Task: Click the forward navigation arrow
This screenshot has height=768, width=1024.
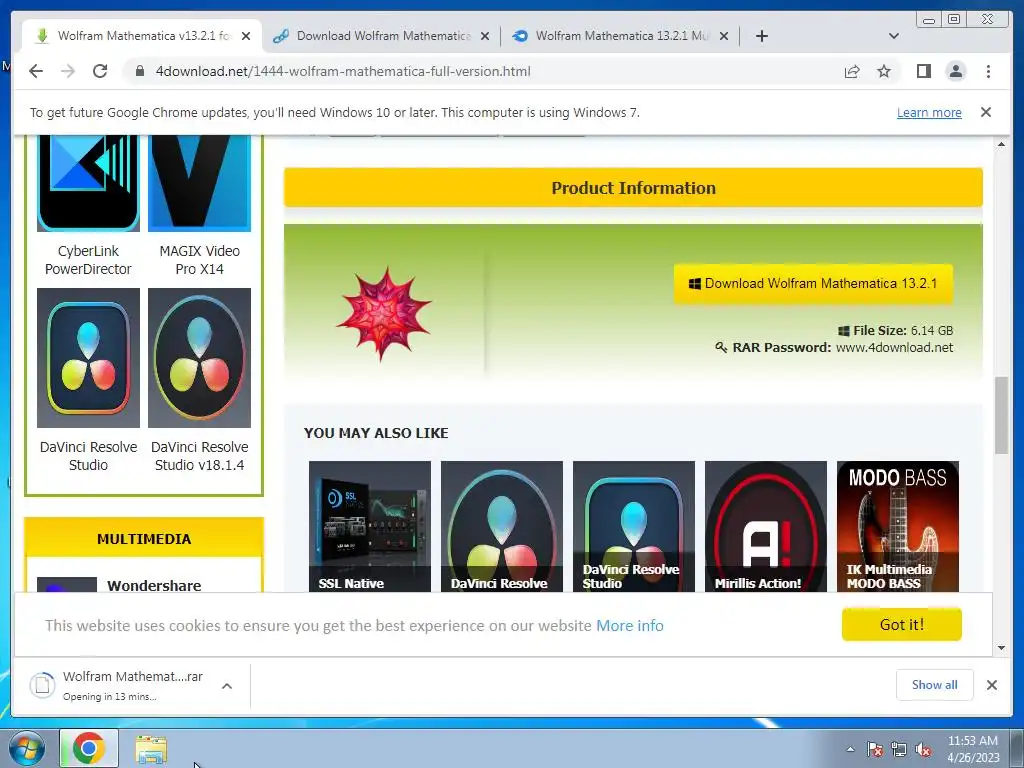Action: pos(68,71)
